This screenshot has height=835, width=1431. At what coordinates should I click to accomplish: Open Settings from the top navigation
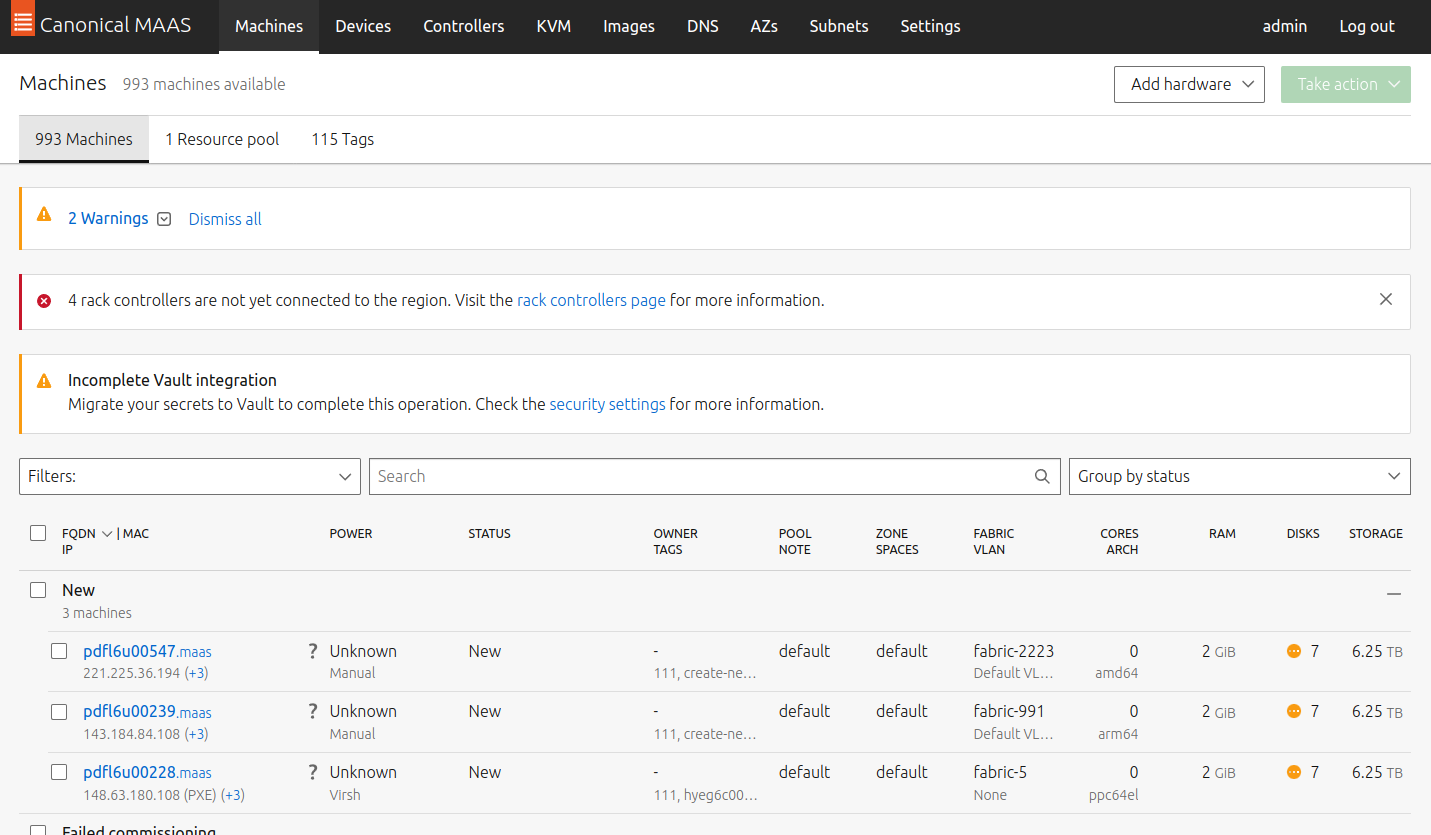tap(929, 26)
